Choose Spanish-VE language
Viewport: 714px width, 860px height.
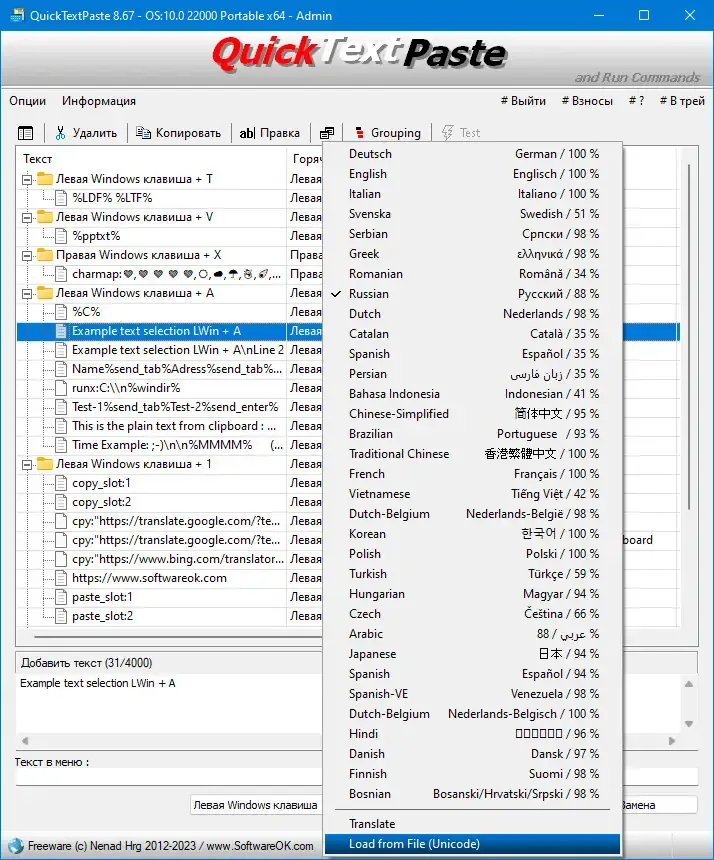click(473, 694)
